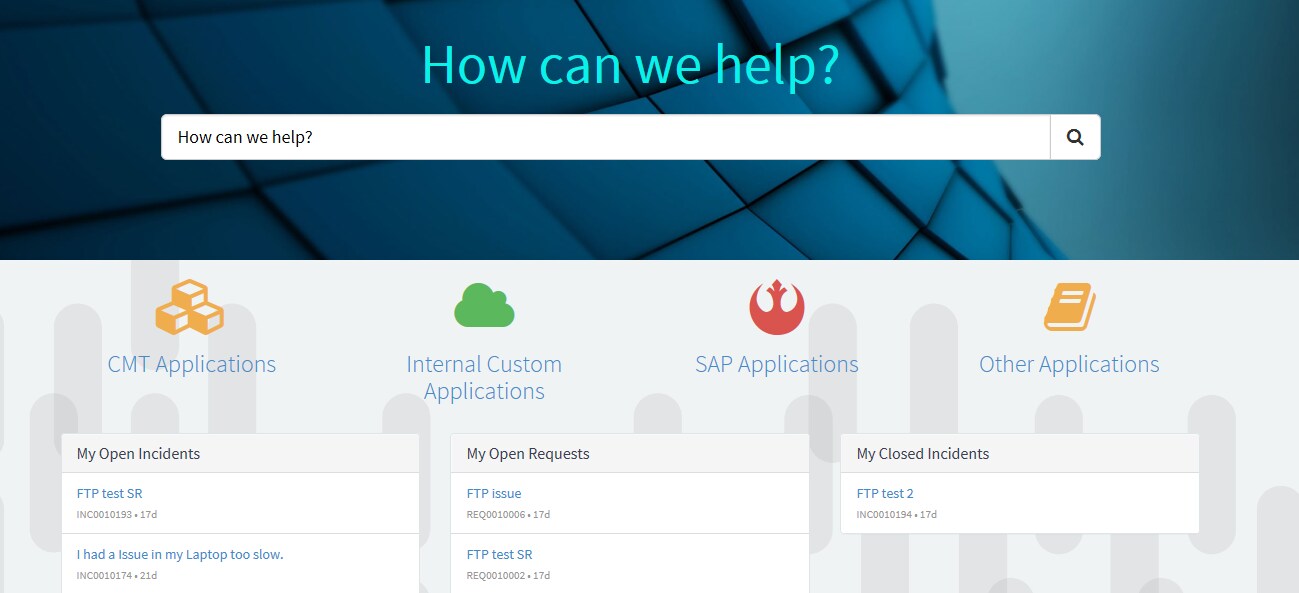Viewport: 1299px width, 593px height.
Task: Open the FTP test SR incident
Action: [110, 493]
